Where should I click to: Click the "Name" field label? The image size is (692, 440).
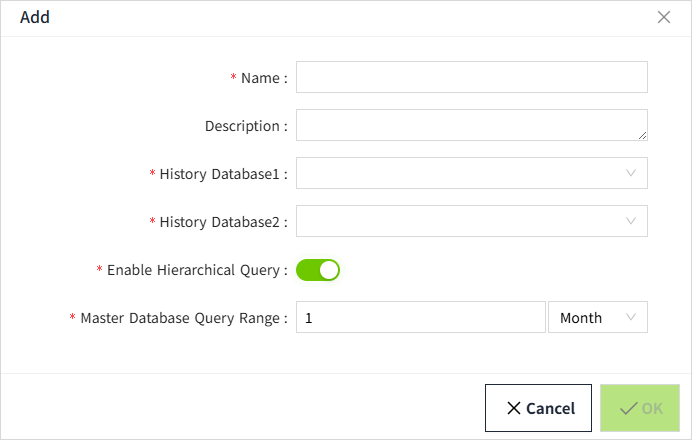click(x=261, y=78)
